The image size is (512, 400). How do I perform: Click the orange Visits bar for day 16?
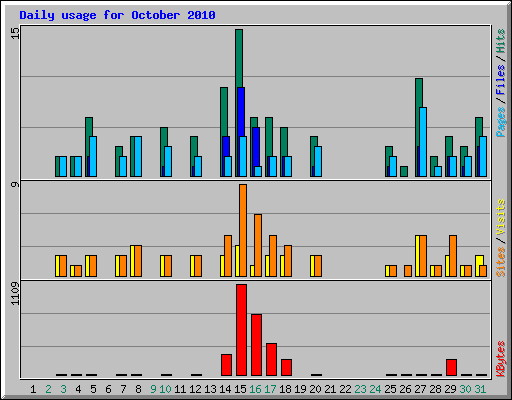pos(258,245)
